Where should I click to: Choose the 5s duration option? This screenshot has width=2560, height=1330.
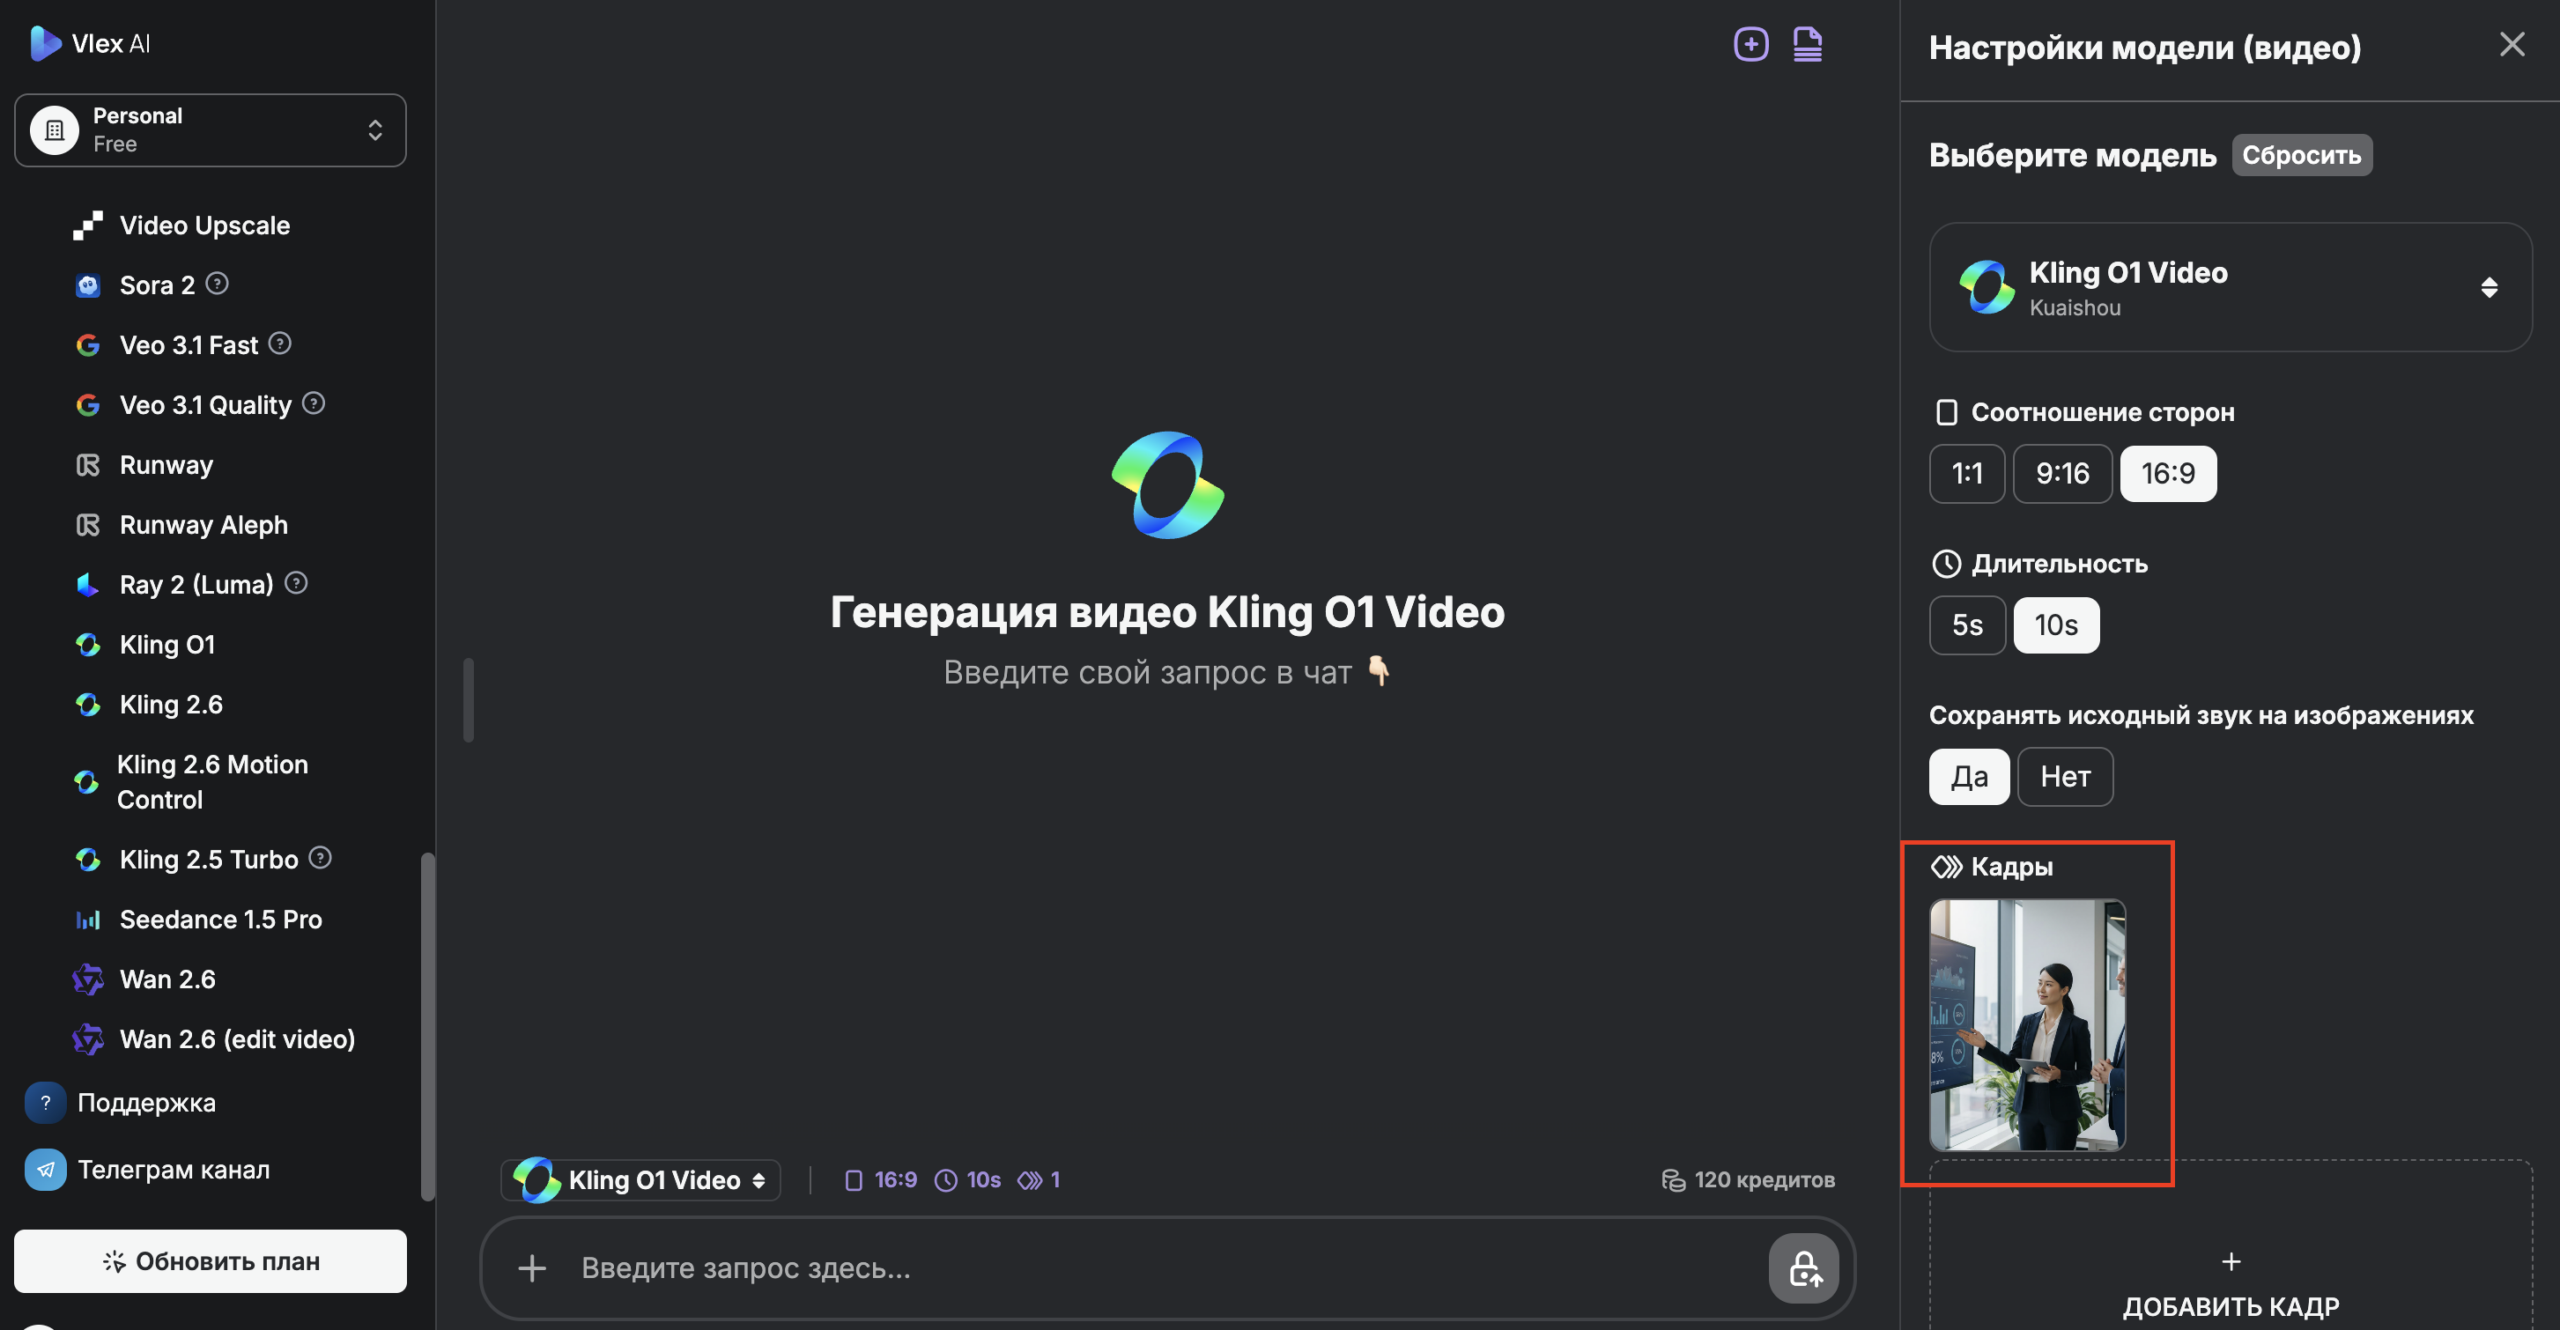tap(1966, 625)
